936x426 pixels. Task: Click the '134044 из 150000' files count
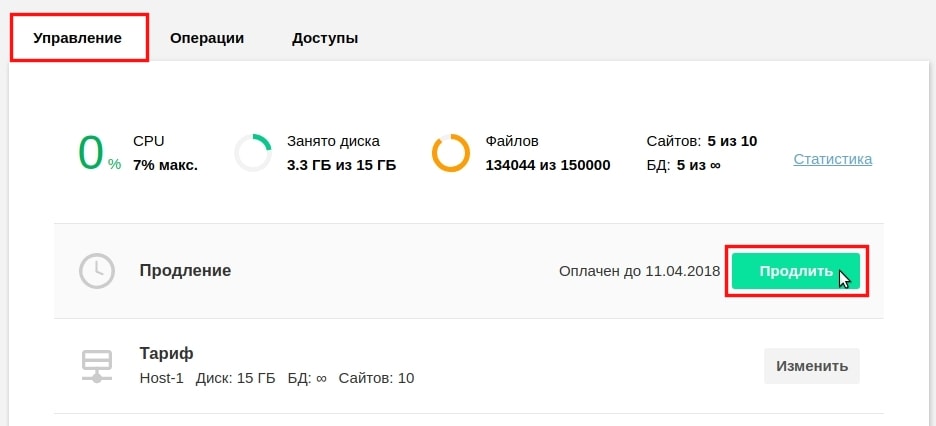coord(548,165)
